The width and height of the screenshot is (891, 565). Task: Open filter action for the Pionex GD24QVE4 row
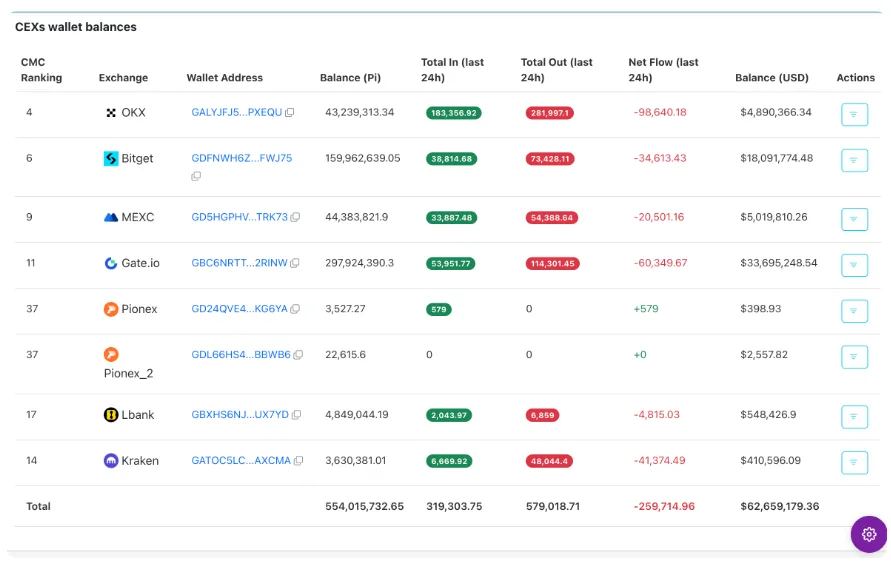coord(854,311)
